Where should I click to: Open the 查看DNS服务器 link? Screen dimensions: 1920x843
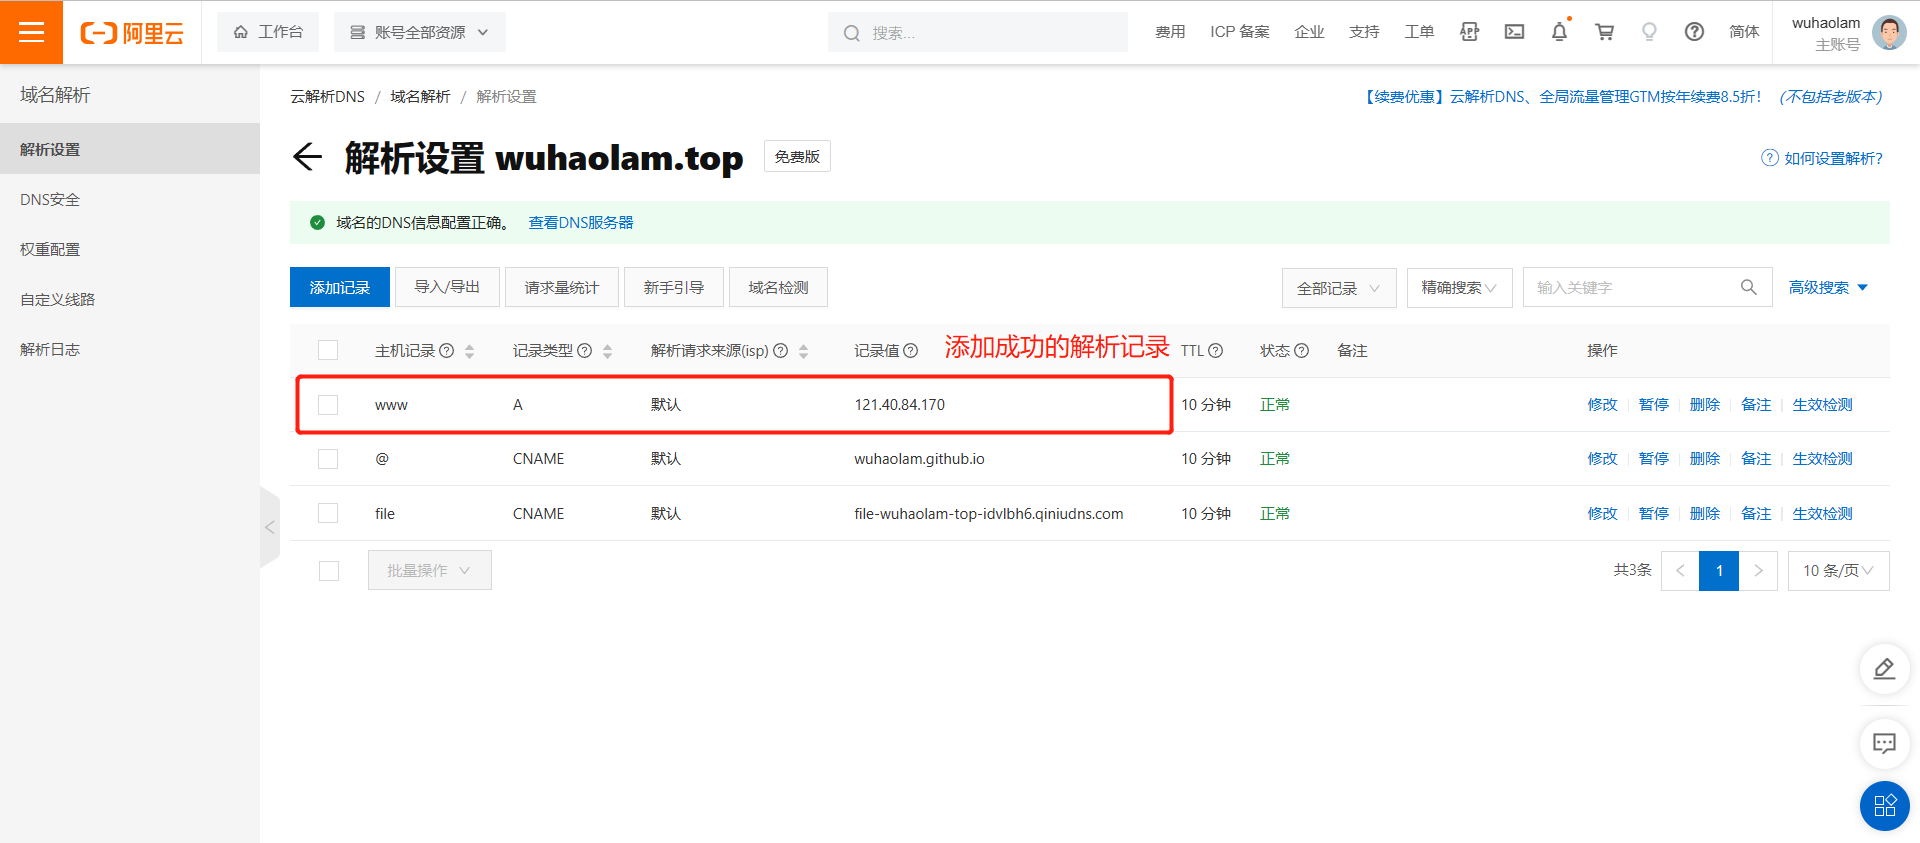click(x=581, y=222)
